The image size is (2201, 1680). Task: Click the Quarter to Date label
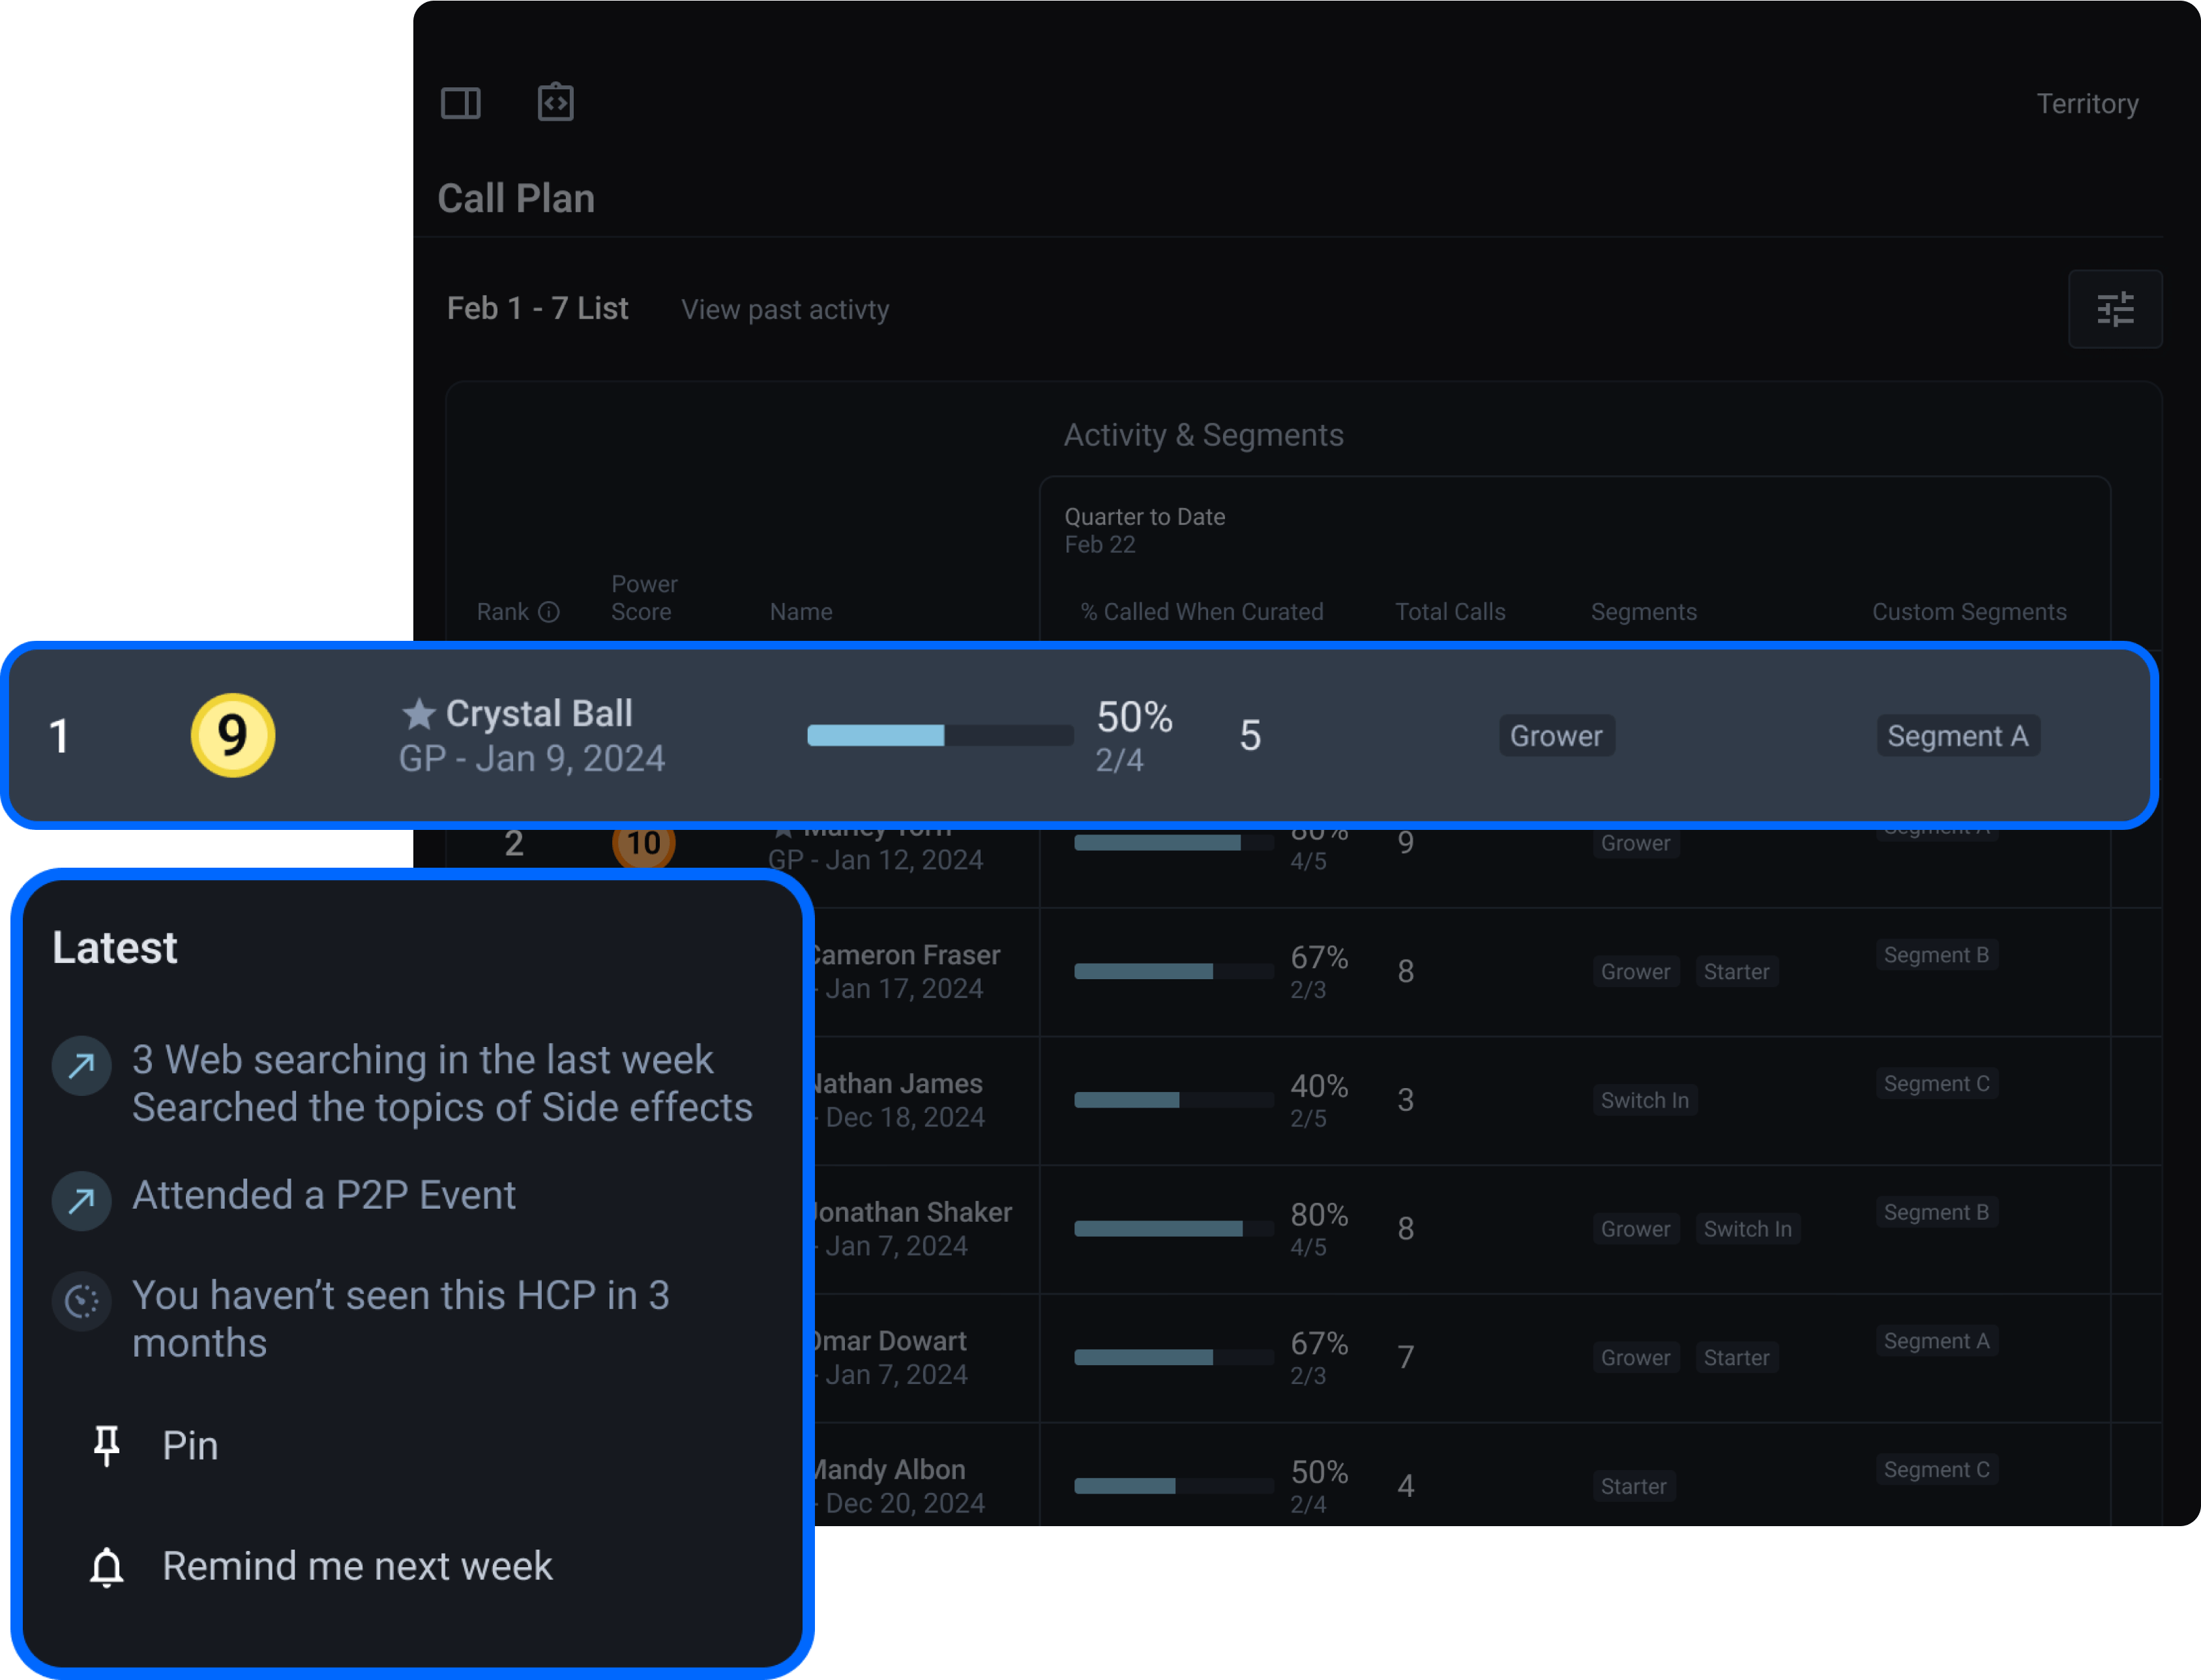tap(1144, 517)
